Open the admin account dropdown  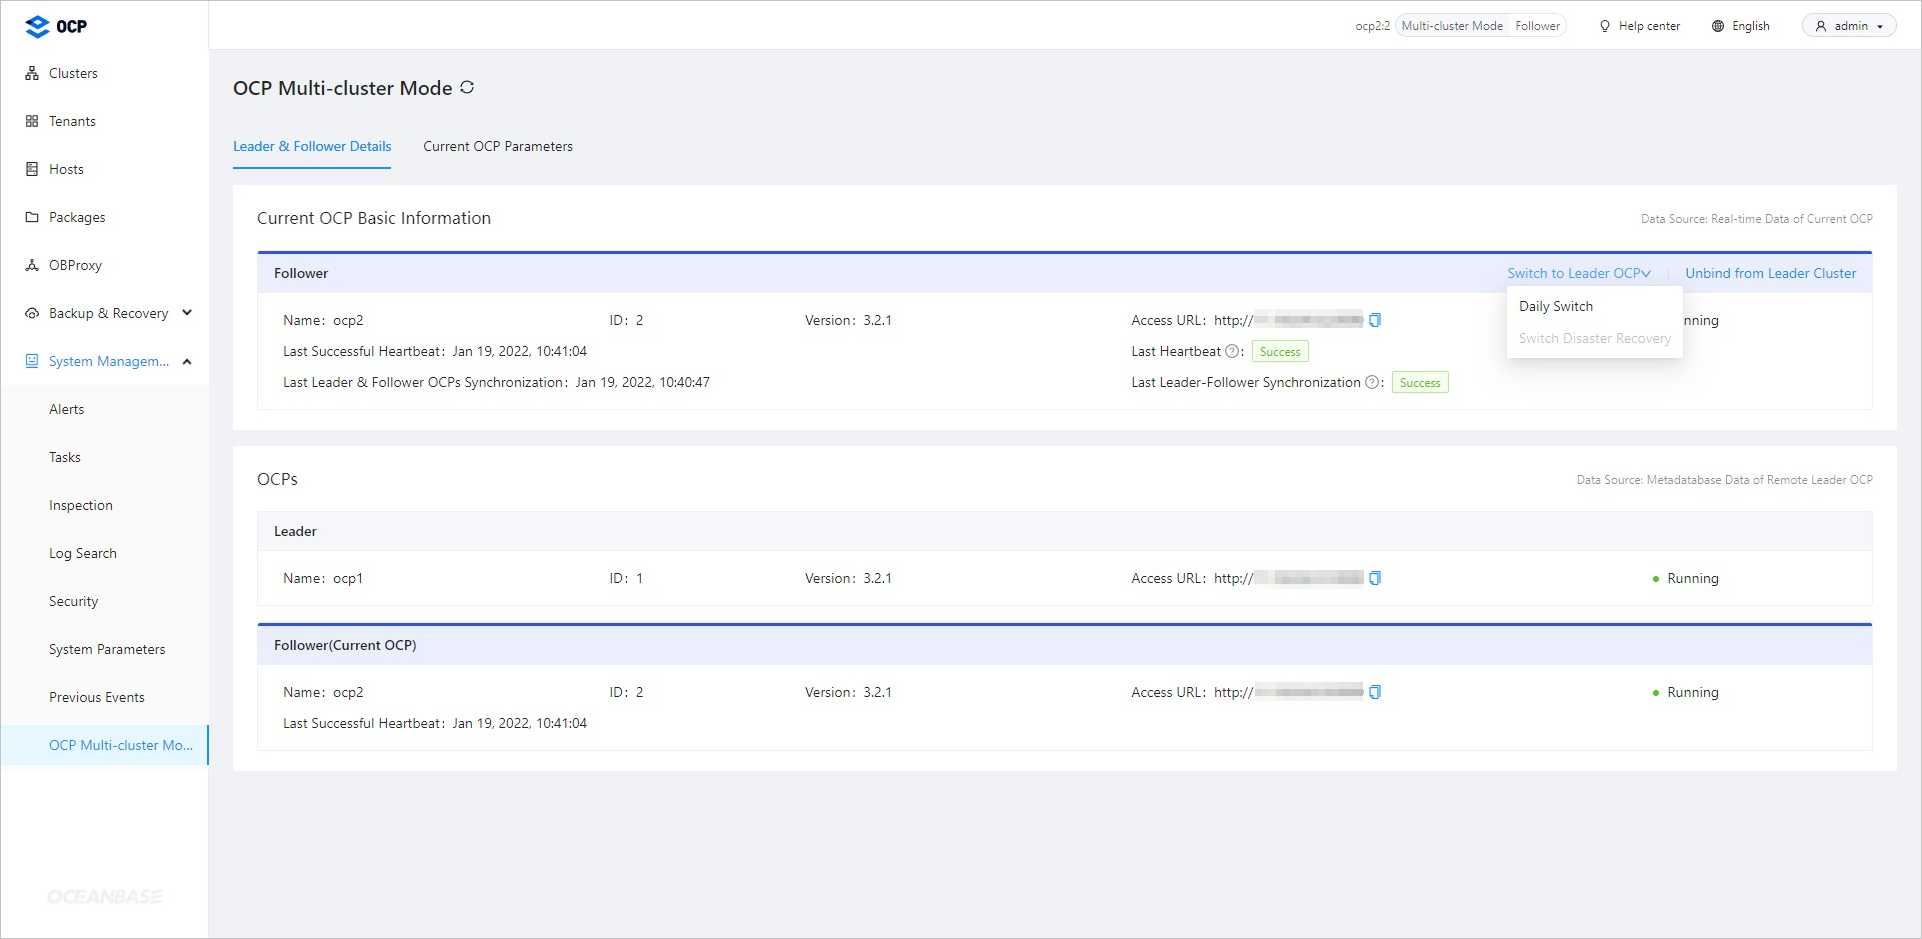coord(1849,26)
